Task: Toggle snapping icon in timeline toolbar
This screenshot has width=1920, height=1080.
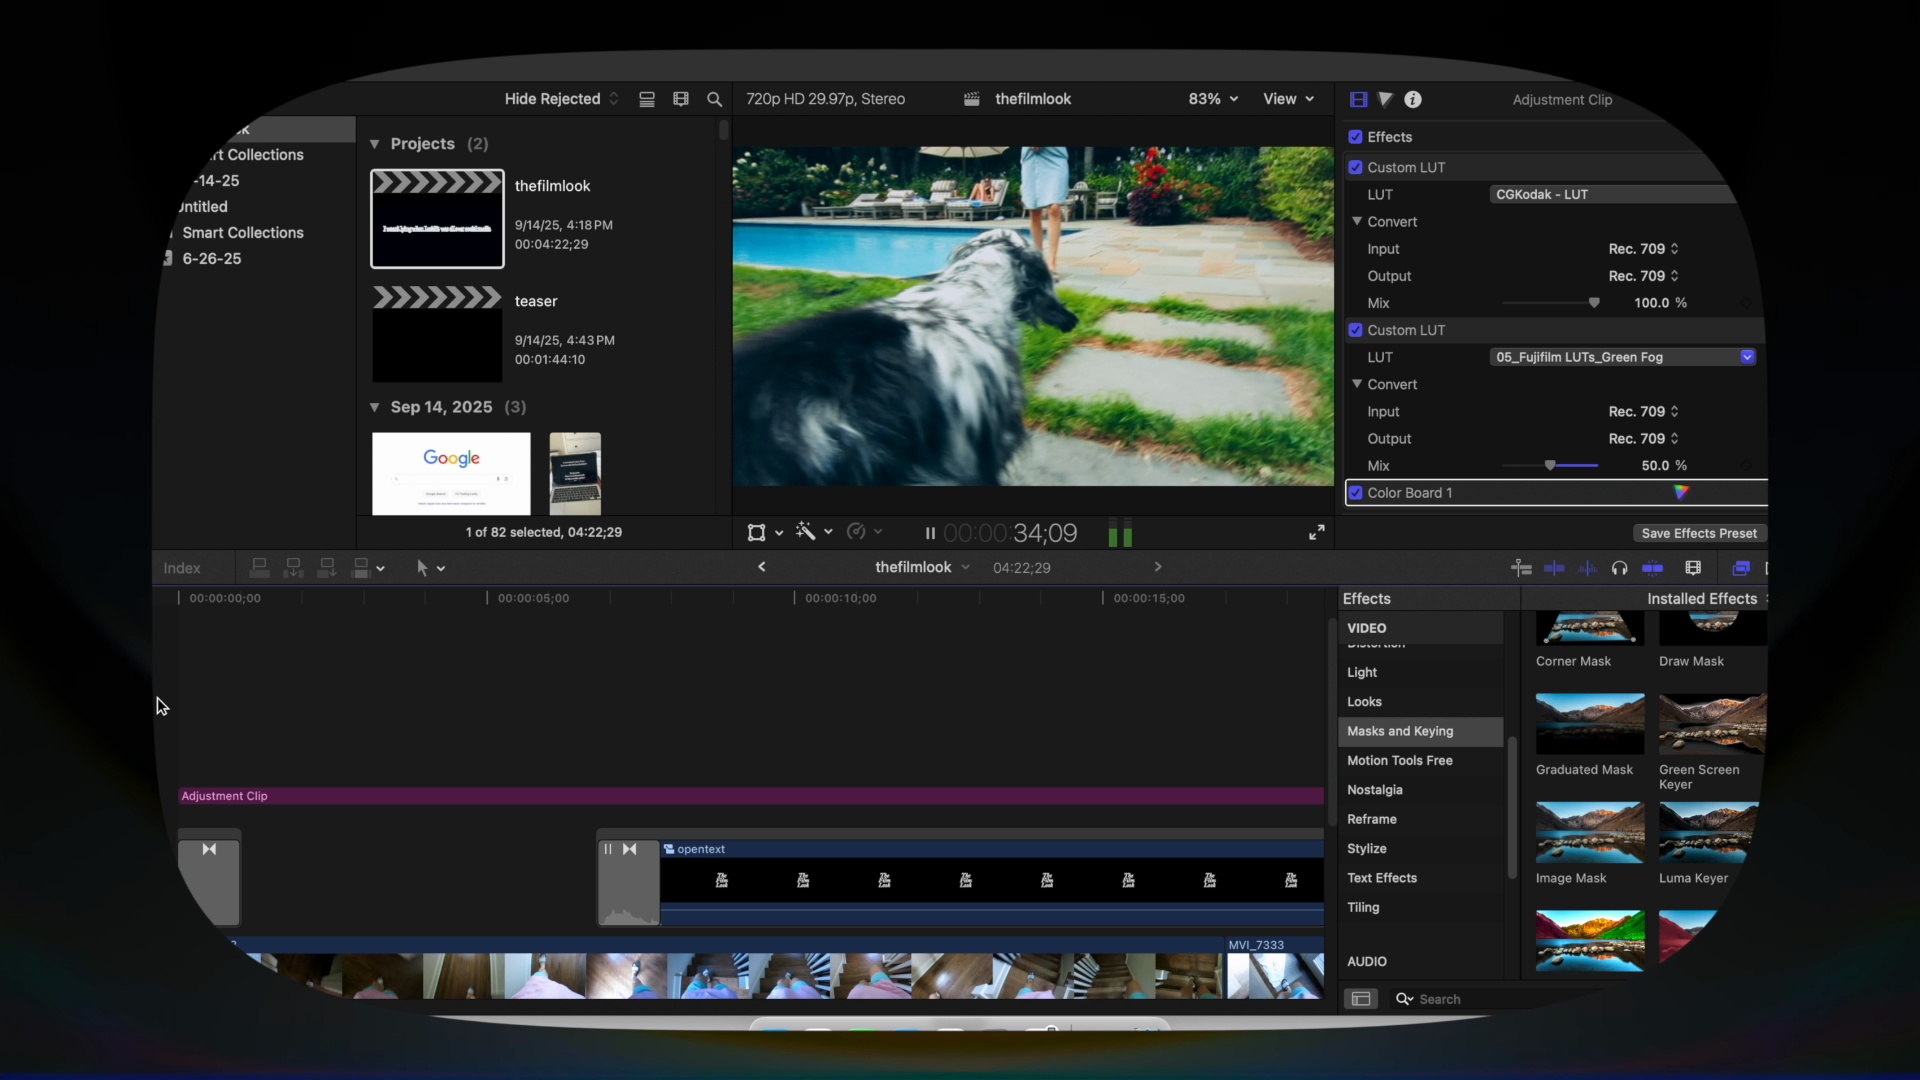Action: [1653, 568]
